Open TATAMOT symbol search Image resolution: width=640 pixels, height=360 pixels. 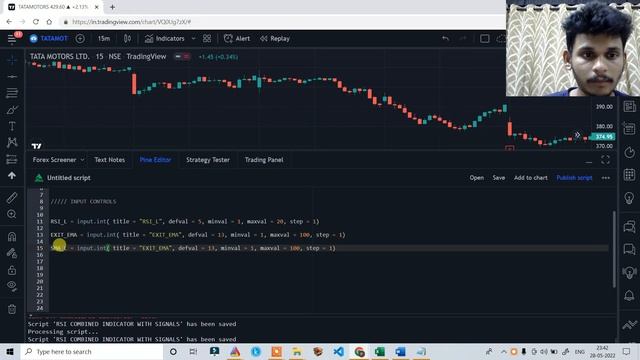point(49,38)
